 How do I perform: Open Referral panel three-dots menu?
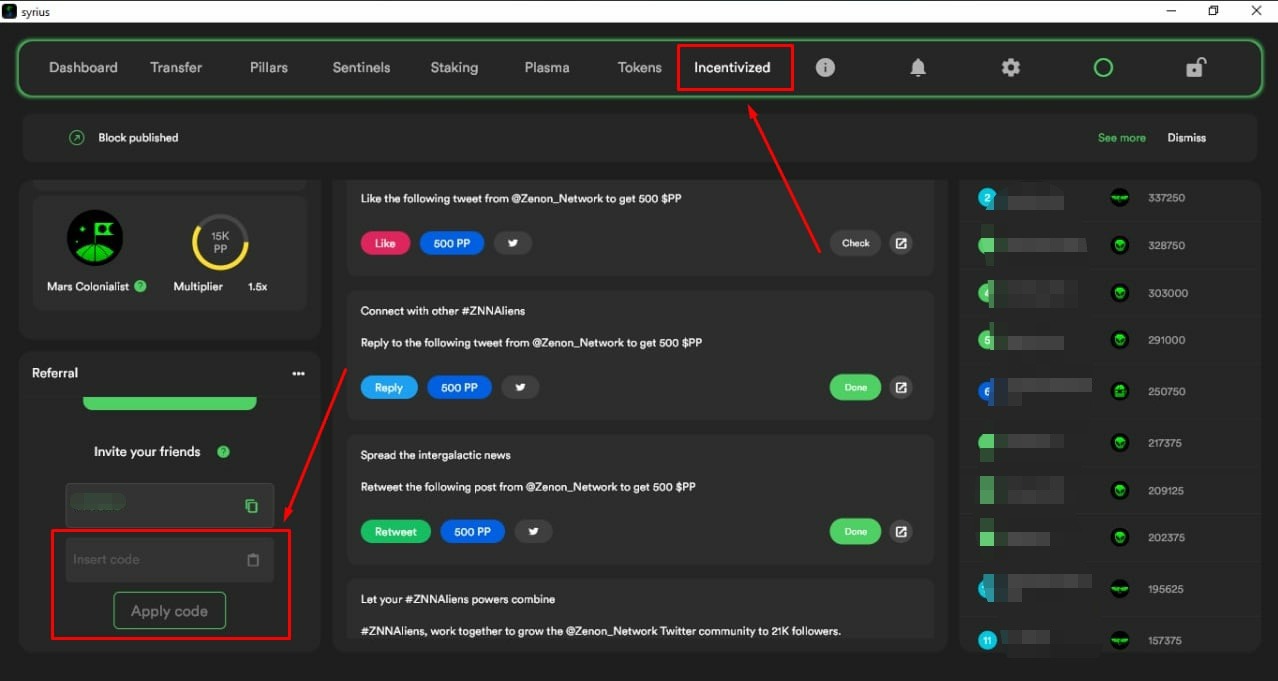tap(298, 373)
